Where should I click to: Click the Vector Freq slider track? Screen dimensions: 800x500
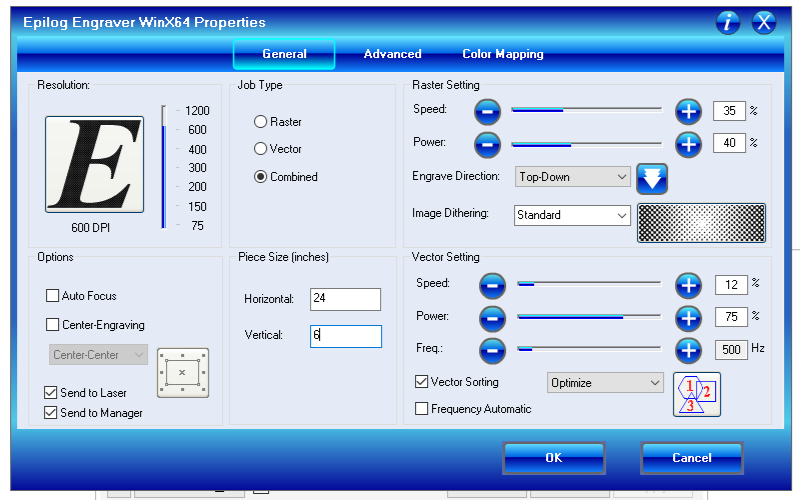(589, 349)
